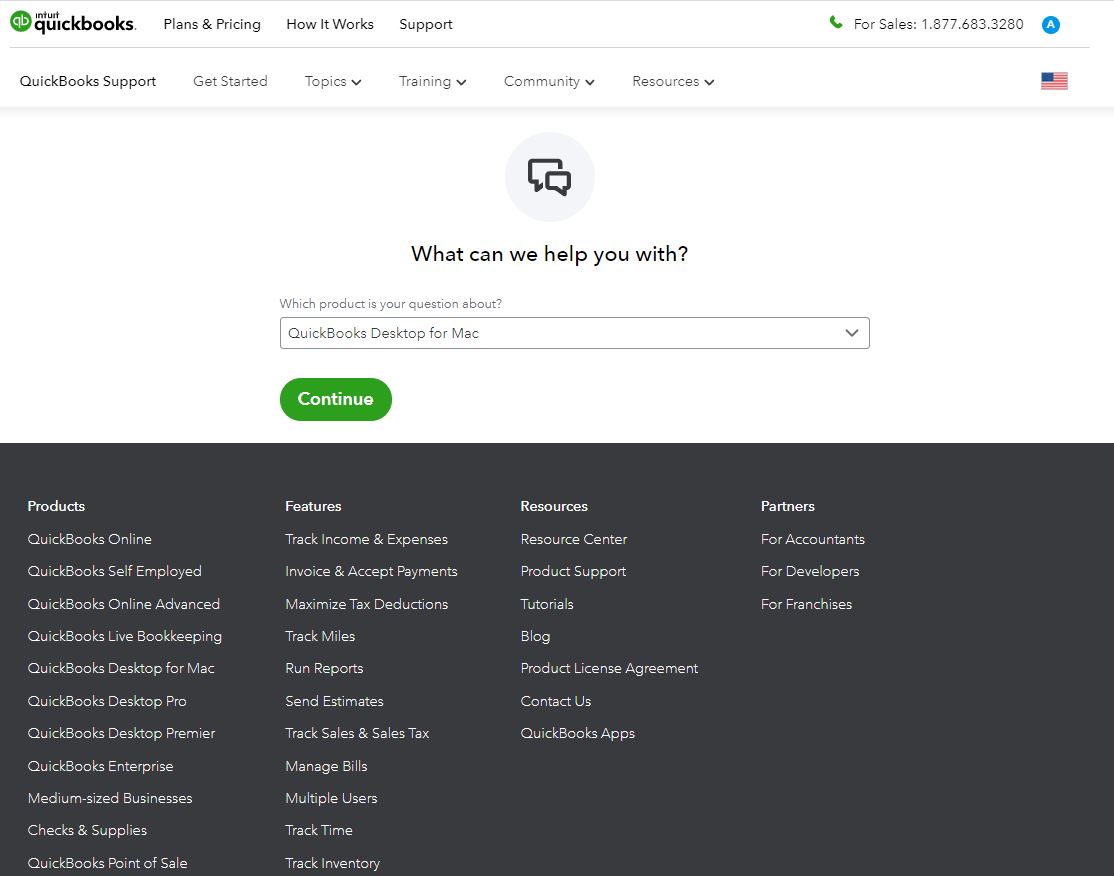This screenshot has width=1114, height=876.
Task: Open QuickBooks Self Employed link
Action: [114, 571]
